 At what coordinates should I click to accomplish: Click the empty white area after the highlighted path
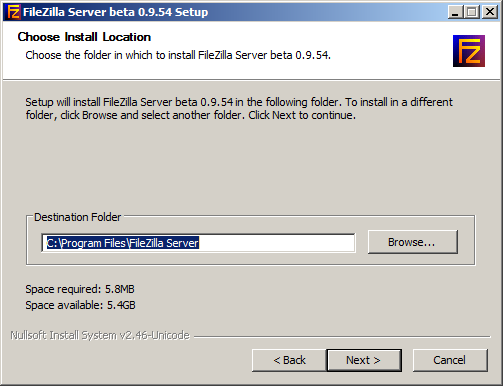coord(277,243)
